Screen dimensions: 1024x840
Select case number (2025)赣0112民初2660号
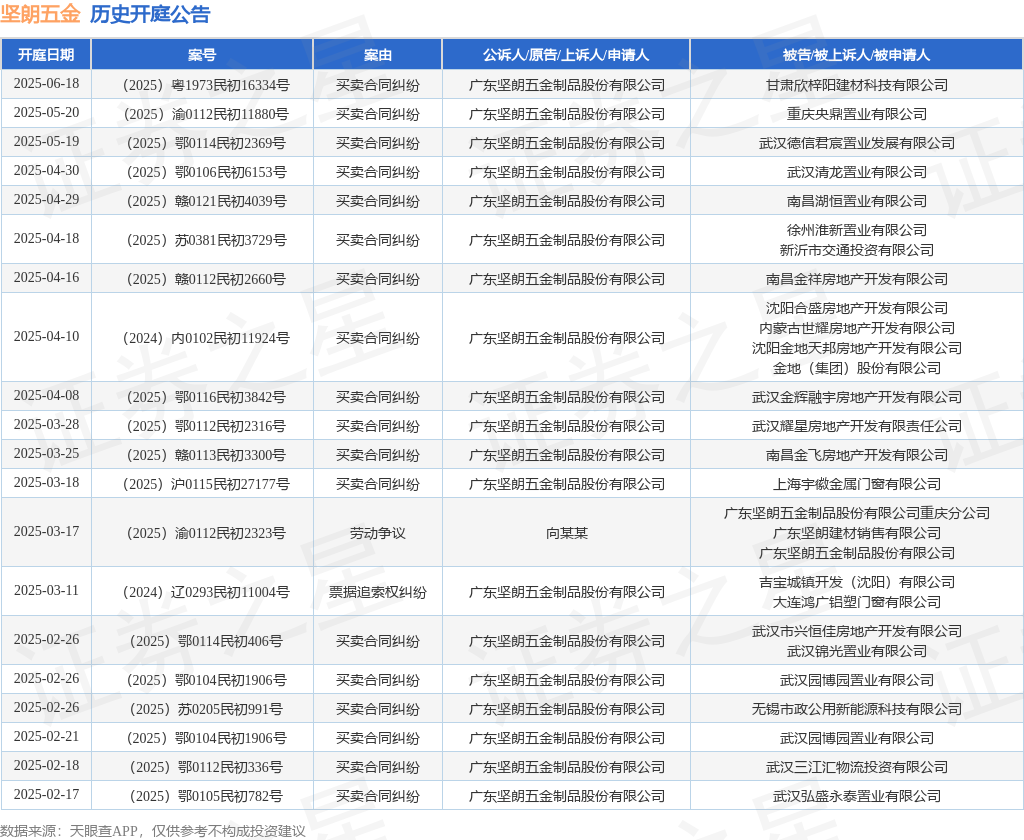[206, 280]
